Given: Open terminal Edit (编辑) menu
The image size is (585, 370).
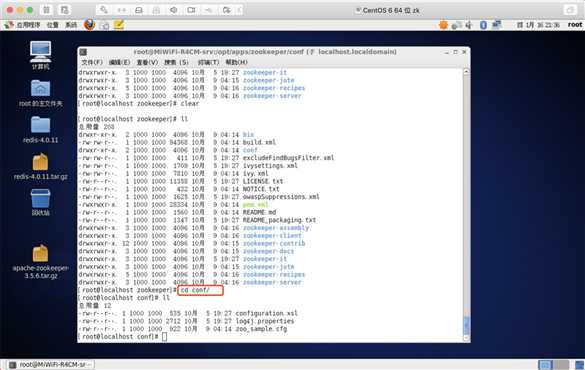Looking at the screenshot, I should point(119,62).
